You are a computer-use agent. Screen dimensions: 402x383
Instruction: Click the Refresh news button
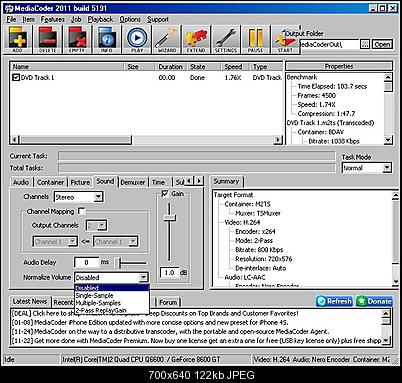(335, 301)
